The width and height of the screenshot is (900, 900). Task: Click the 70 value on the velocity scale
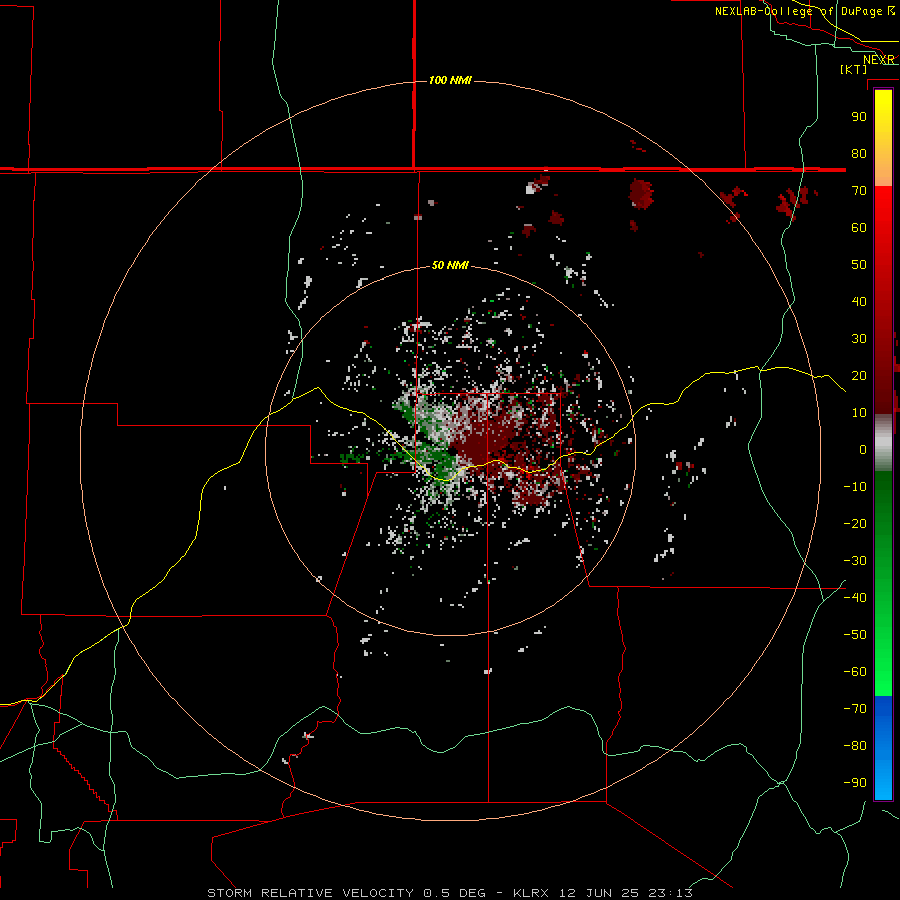click(859, 191)
